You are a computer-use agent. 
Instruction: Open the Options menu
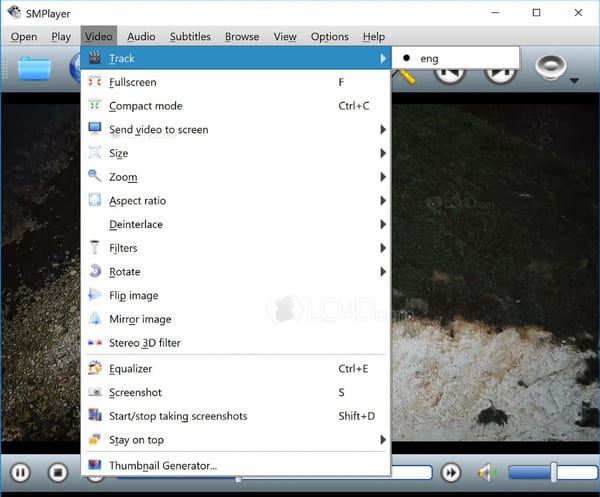point(329,37)
